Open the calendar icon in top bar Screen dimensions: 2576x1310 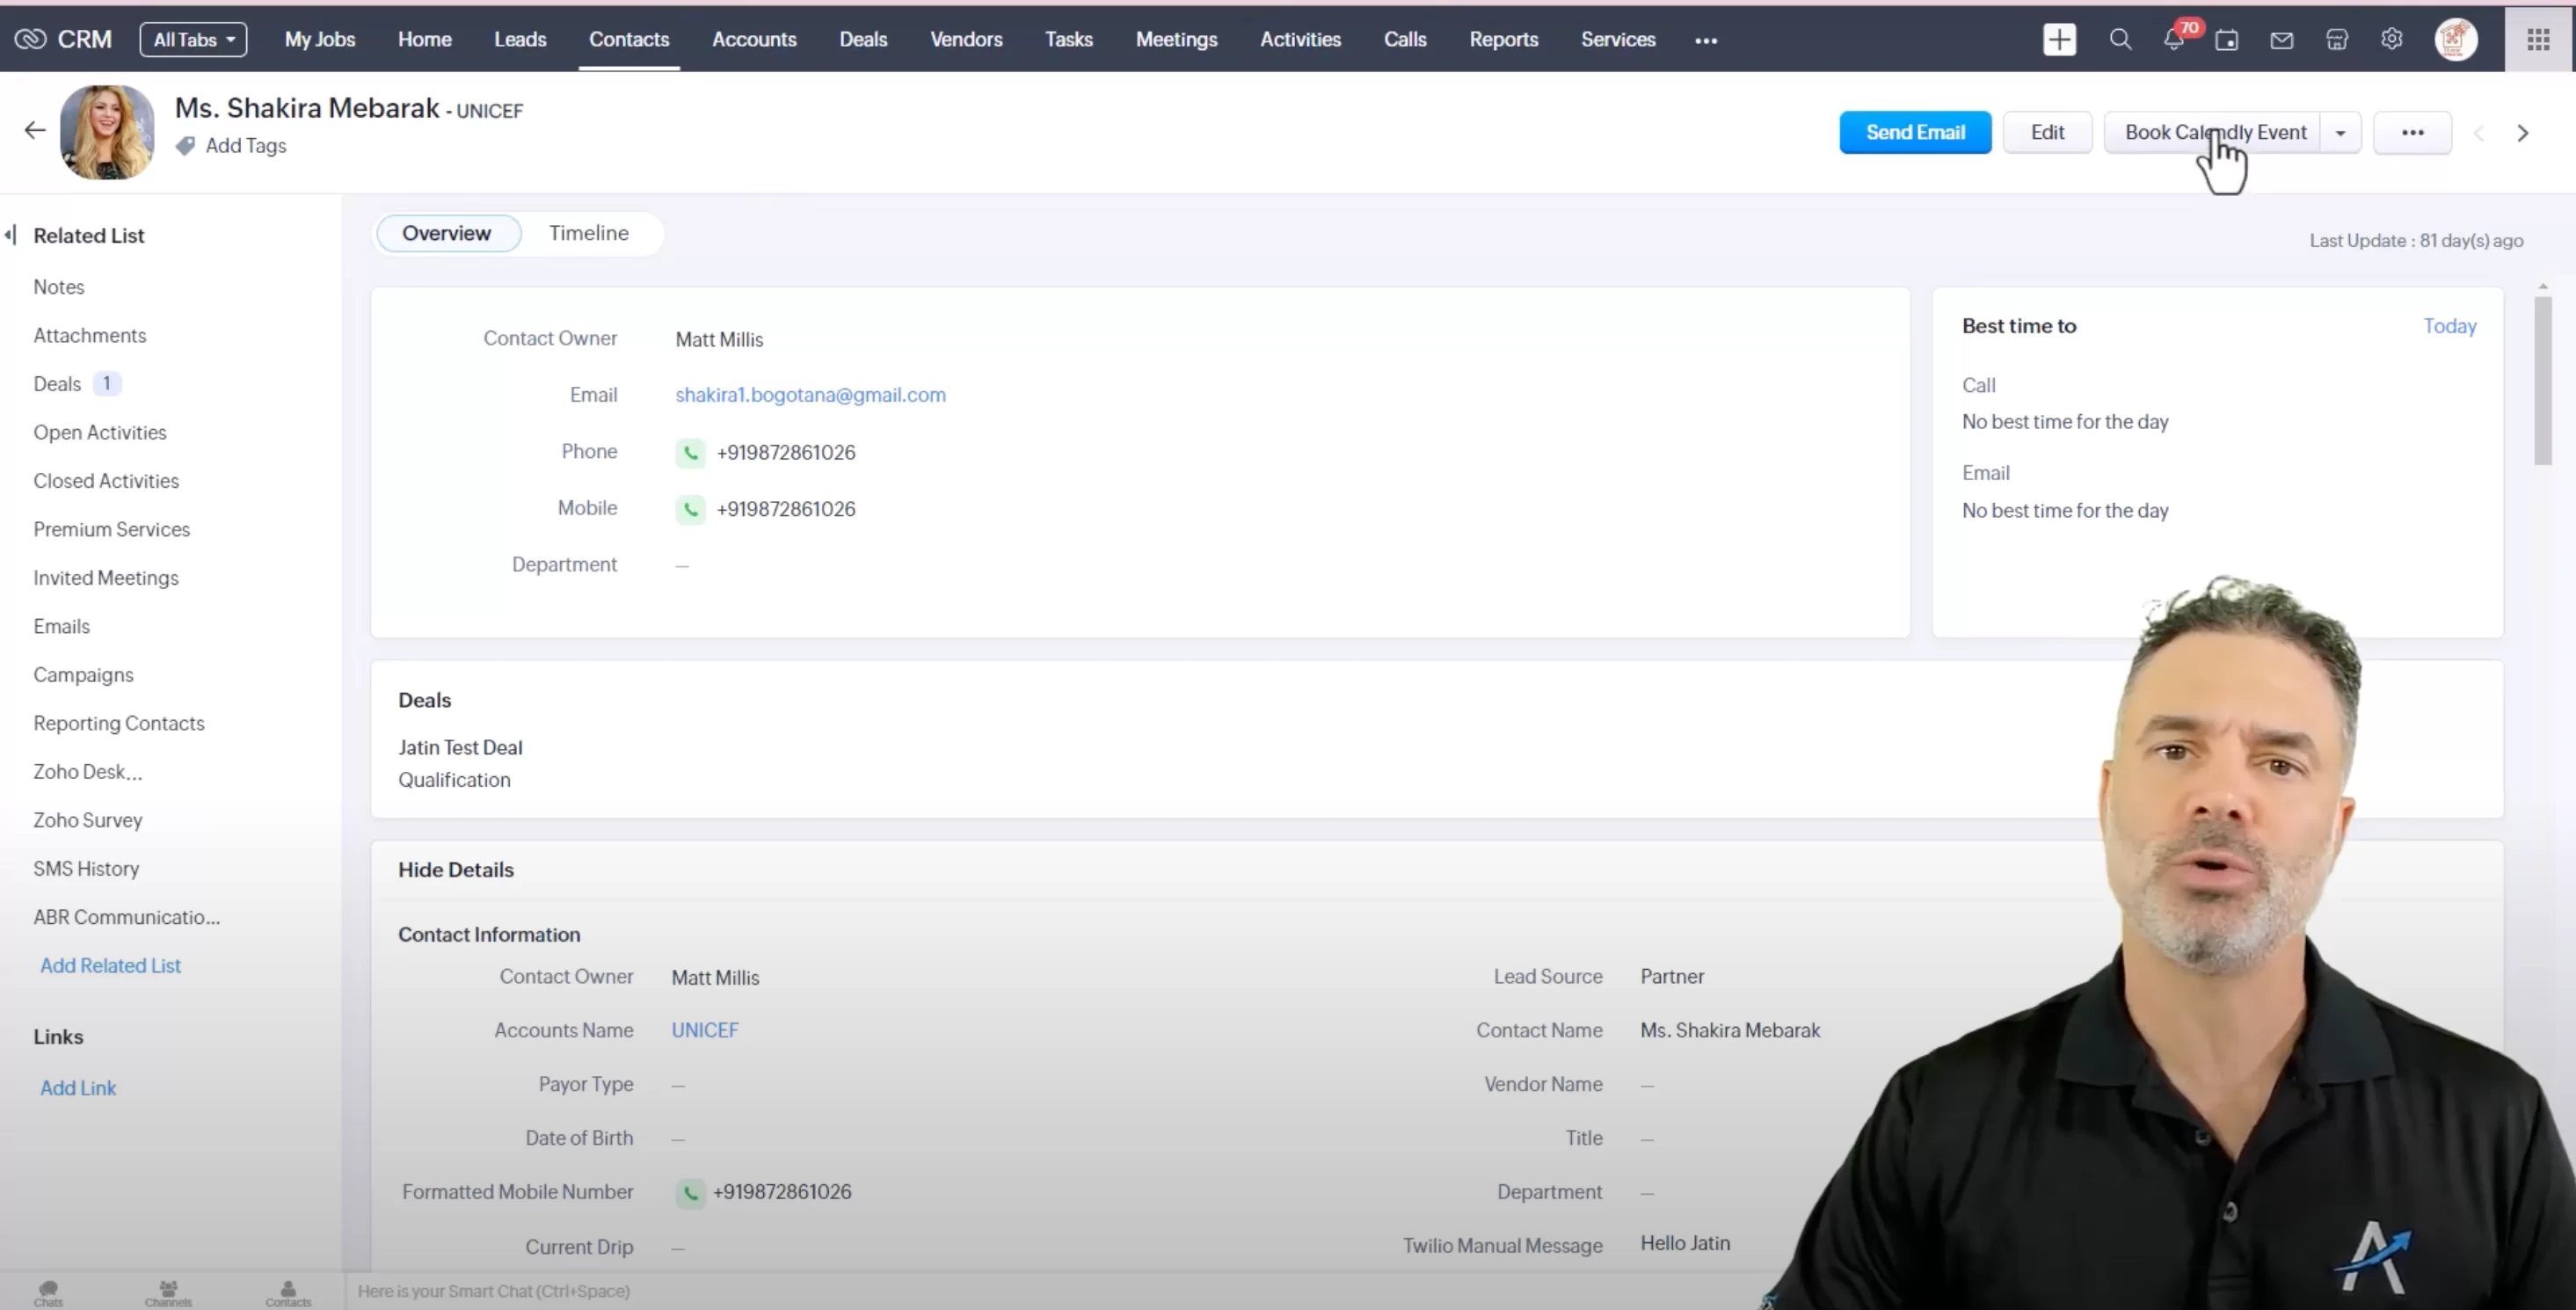click(x=2227, y=40)
